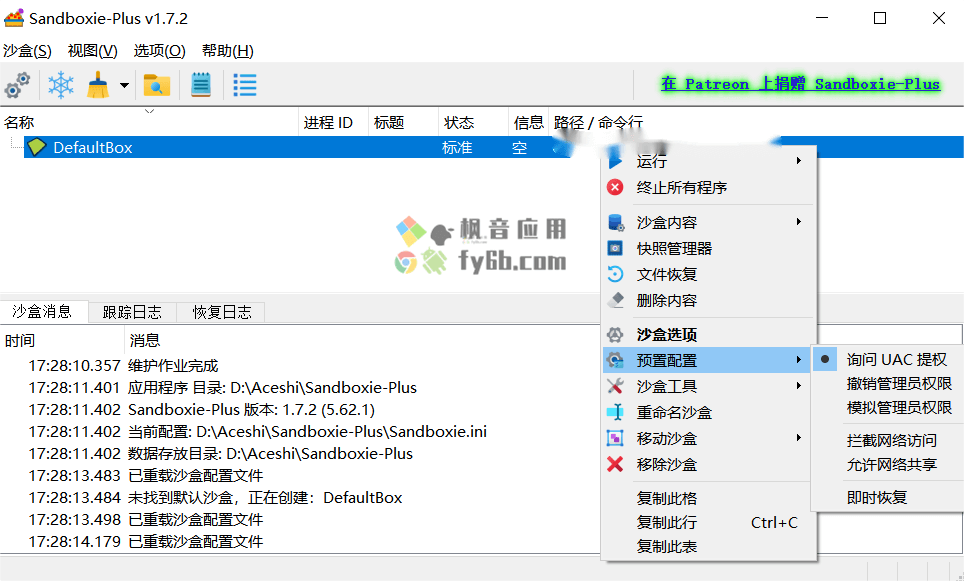Expand the 移动沙盒 submenu arrow

(799, 438)
